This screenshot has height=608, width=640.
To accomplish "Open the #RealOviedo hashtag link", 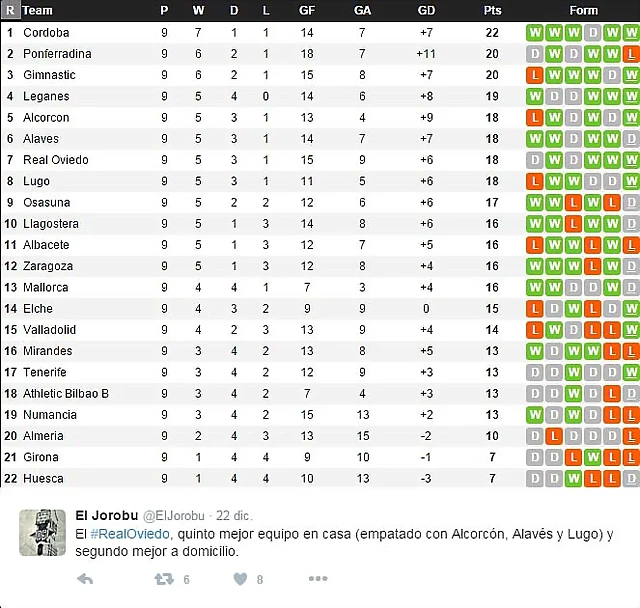I will pos(130,534).
